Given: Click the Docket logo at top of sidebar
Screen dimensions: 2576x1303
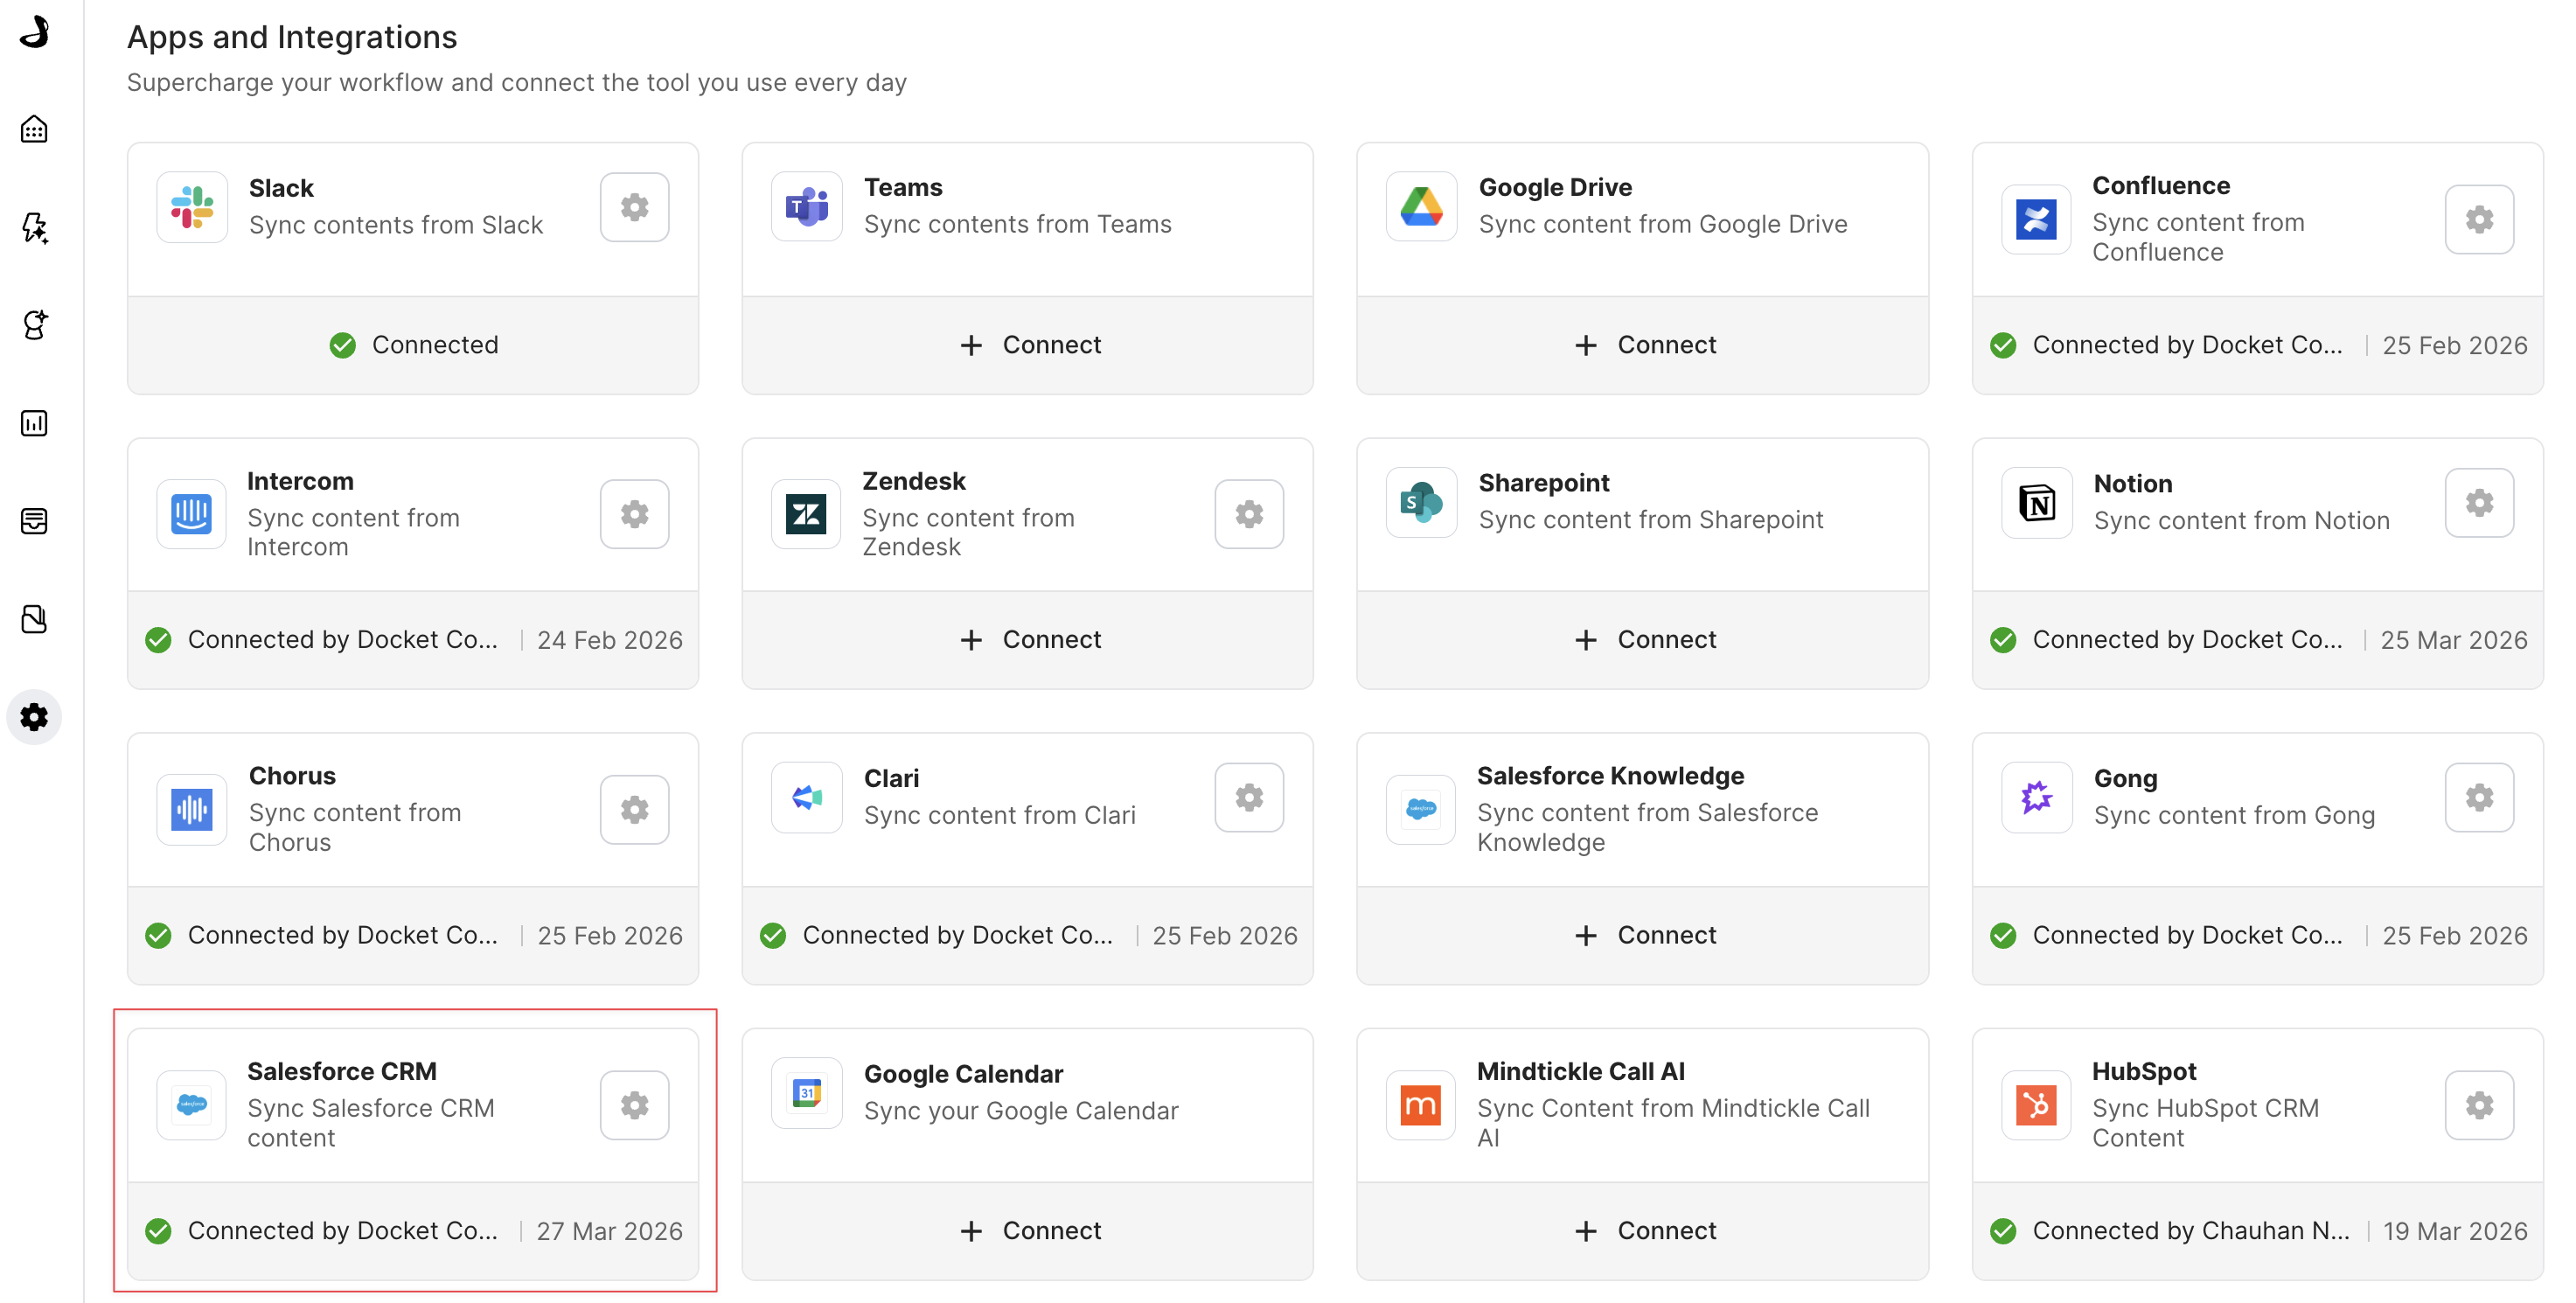Looking at the screenshot, I should [x=34, y=31].
